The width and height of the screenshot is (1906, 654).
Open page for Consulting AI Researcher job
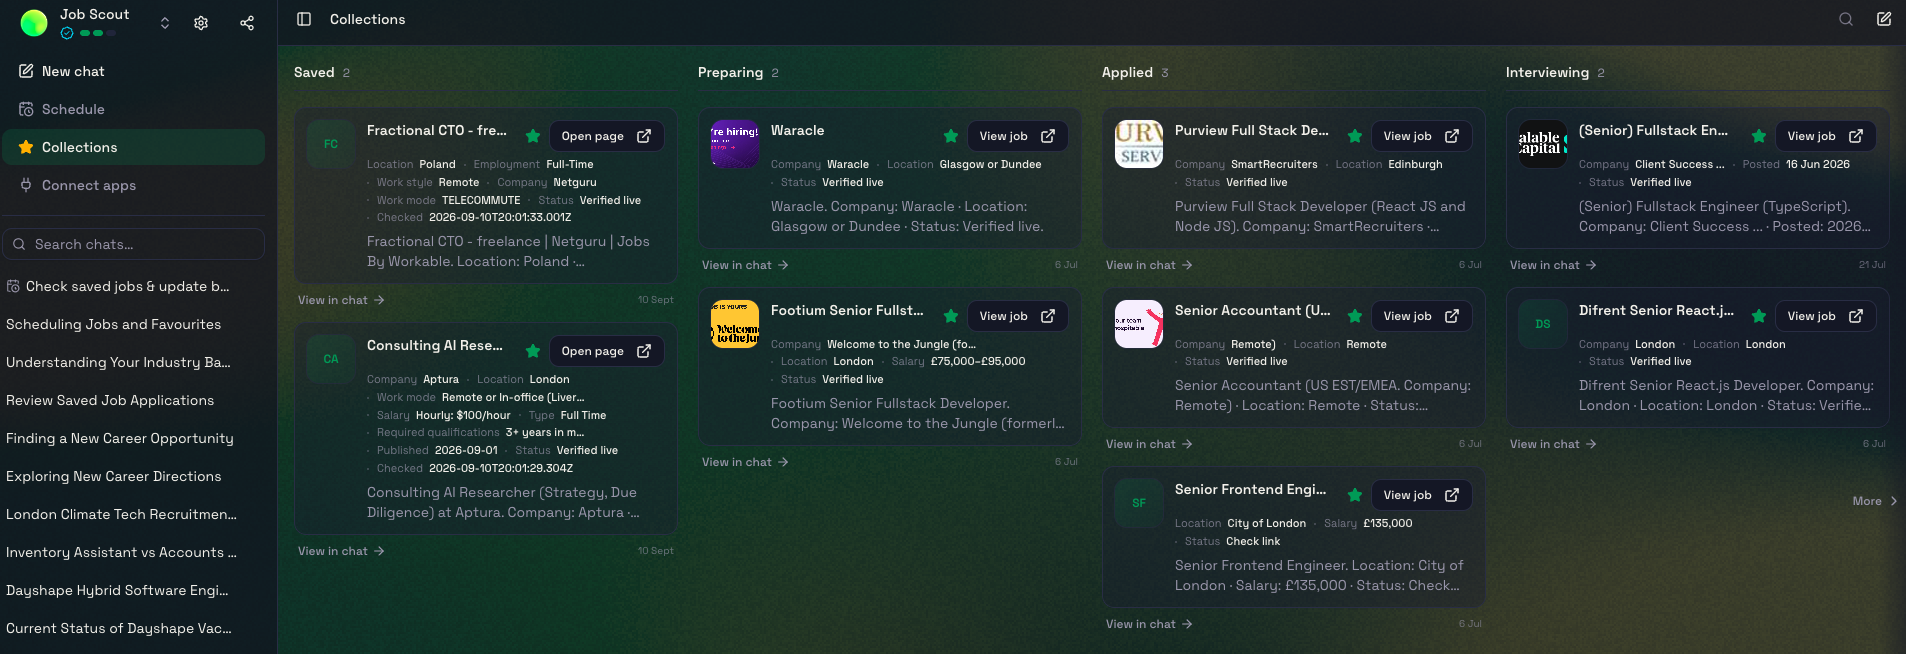click(x=607, y=351)
